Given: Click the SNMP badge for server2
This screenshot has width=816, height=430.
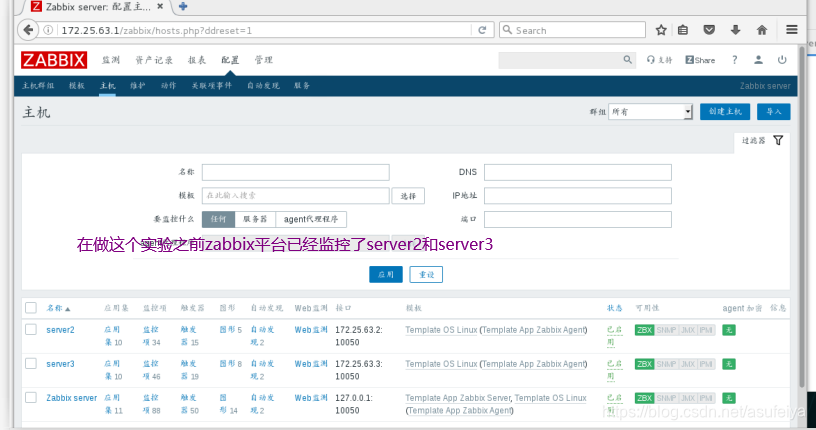Looking at the screenshot, I should coord(666,330).
